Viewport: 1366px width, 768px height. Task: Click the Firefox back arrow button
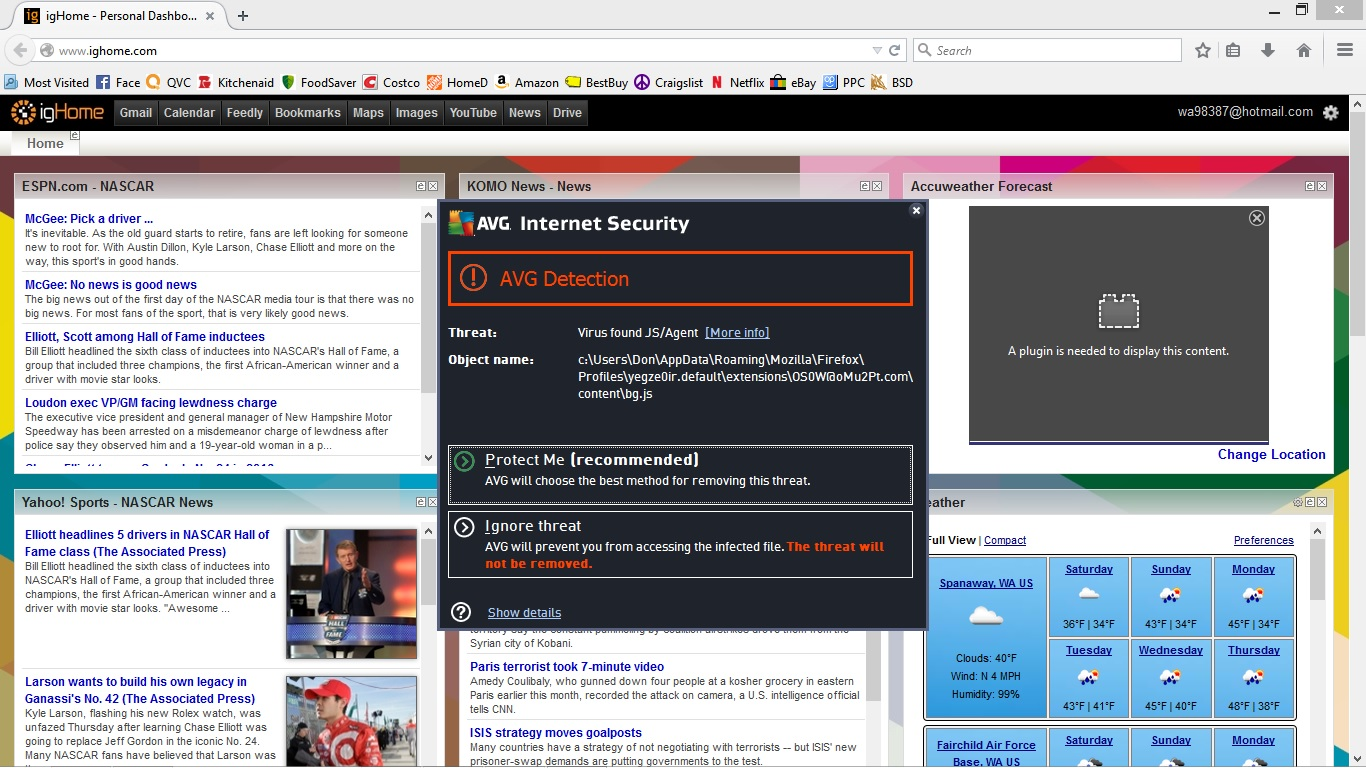20,50
